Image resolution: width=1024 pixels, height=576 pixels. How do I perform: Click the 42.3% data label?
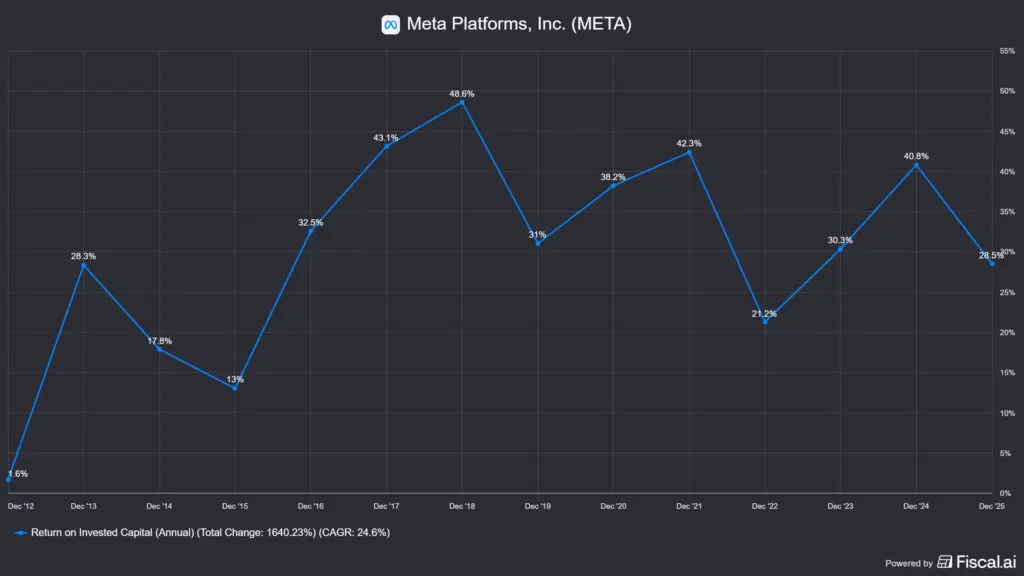tap(689, 143)
